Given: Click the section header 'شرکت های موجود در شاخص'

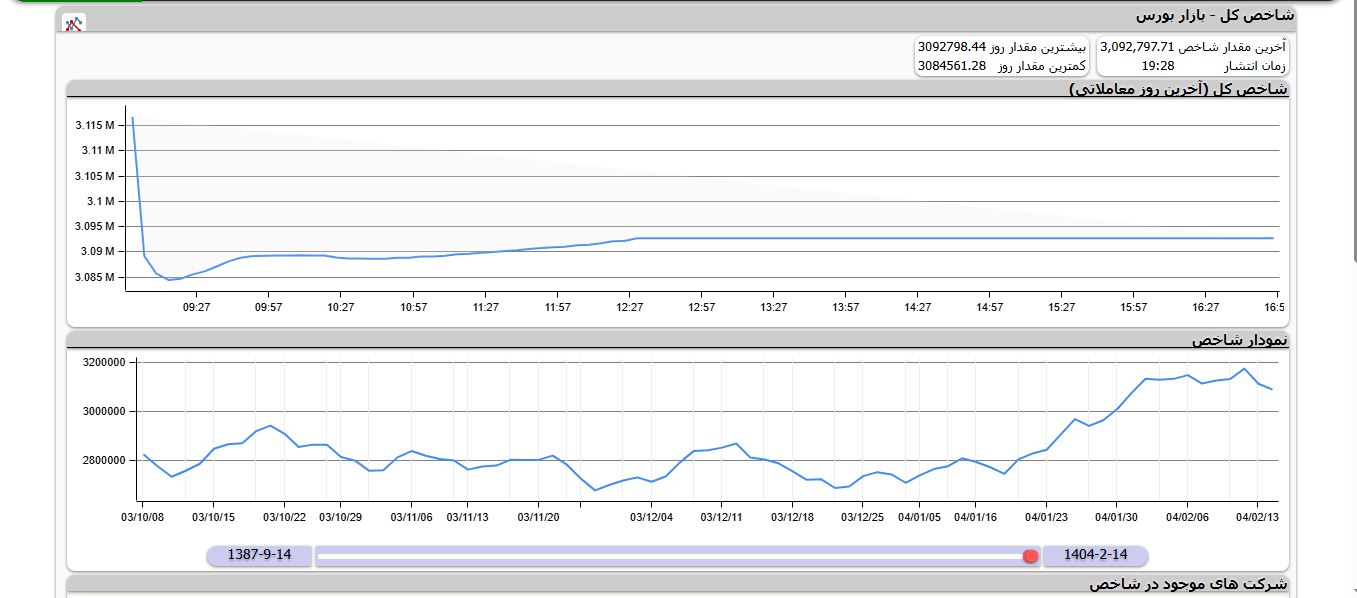Looking at the screenshot, I should click(x=1189, y=584).
